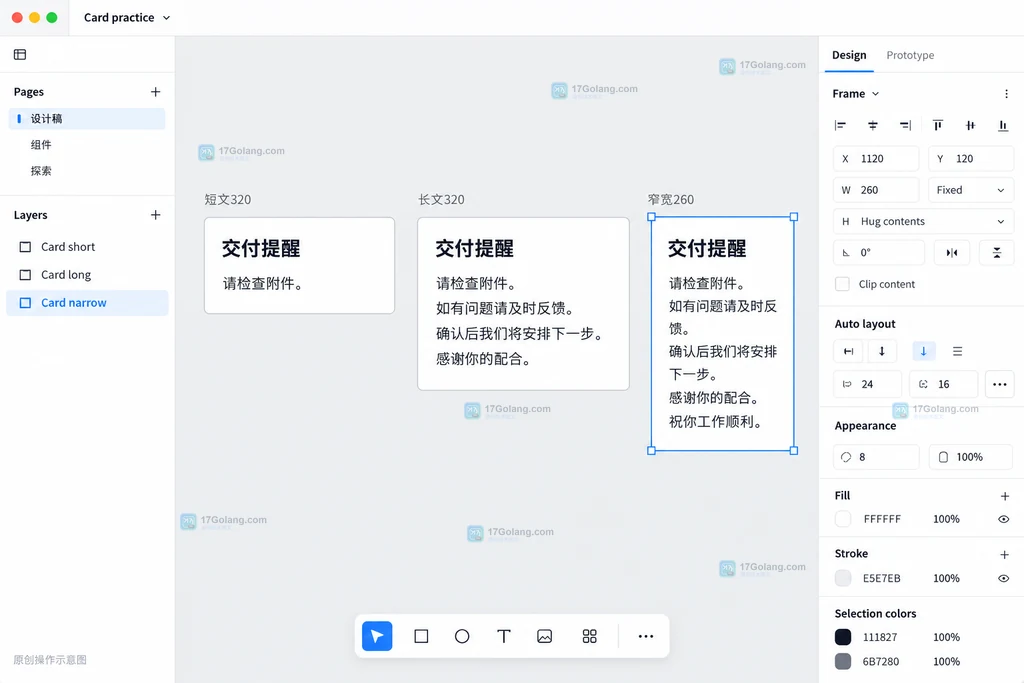Click the 短文320 frame label
1024x683 pixels.
coord(228,200)
